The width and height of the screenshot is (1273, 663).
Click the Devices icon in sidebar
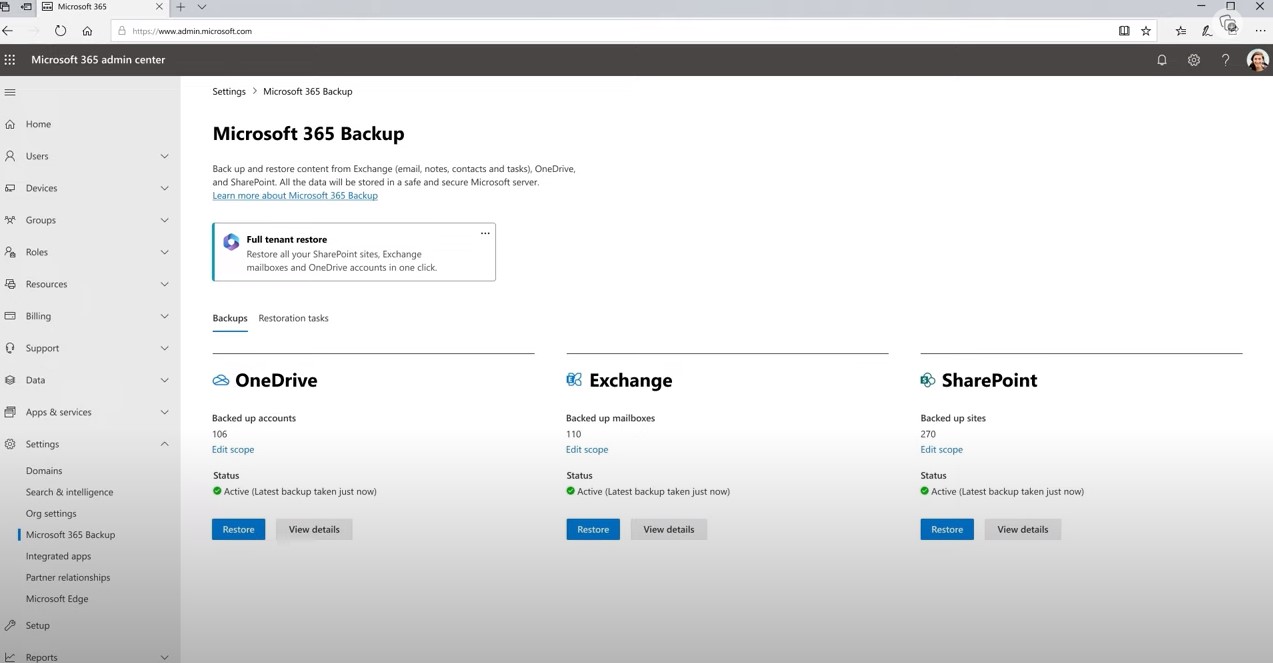pyautogui.click(x=10, y=188)
